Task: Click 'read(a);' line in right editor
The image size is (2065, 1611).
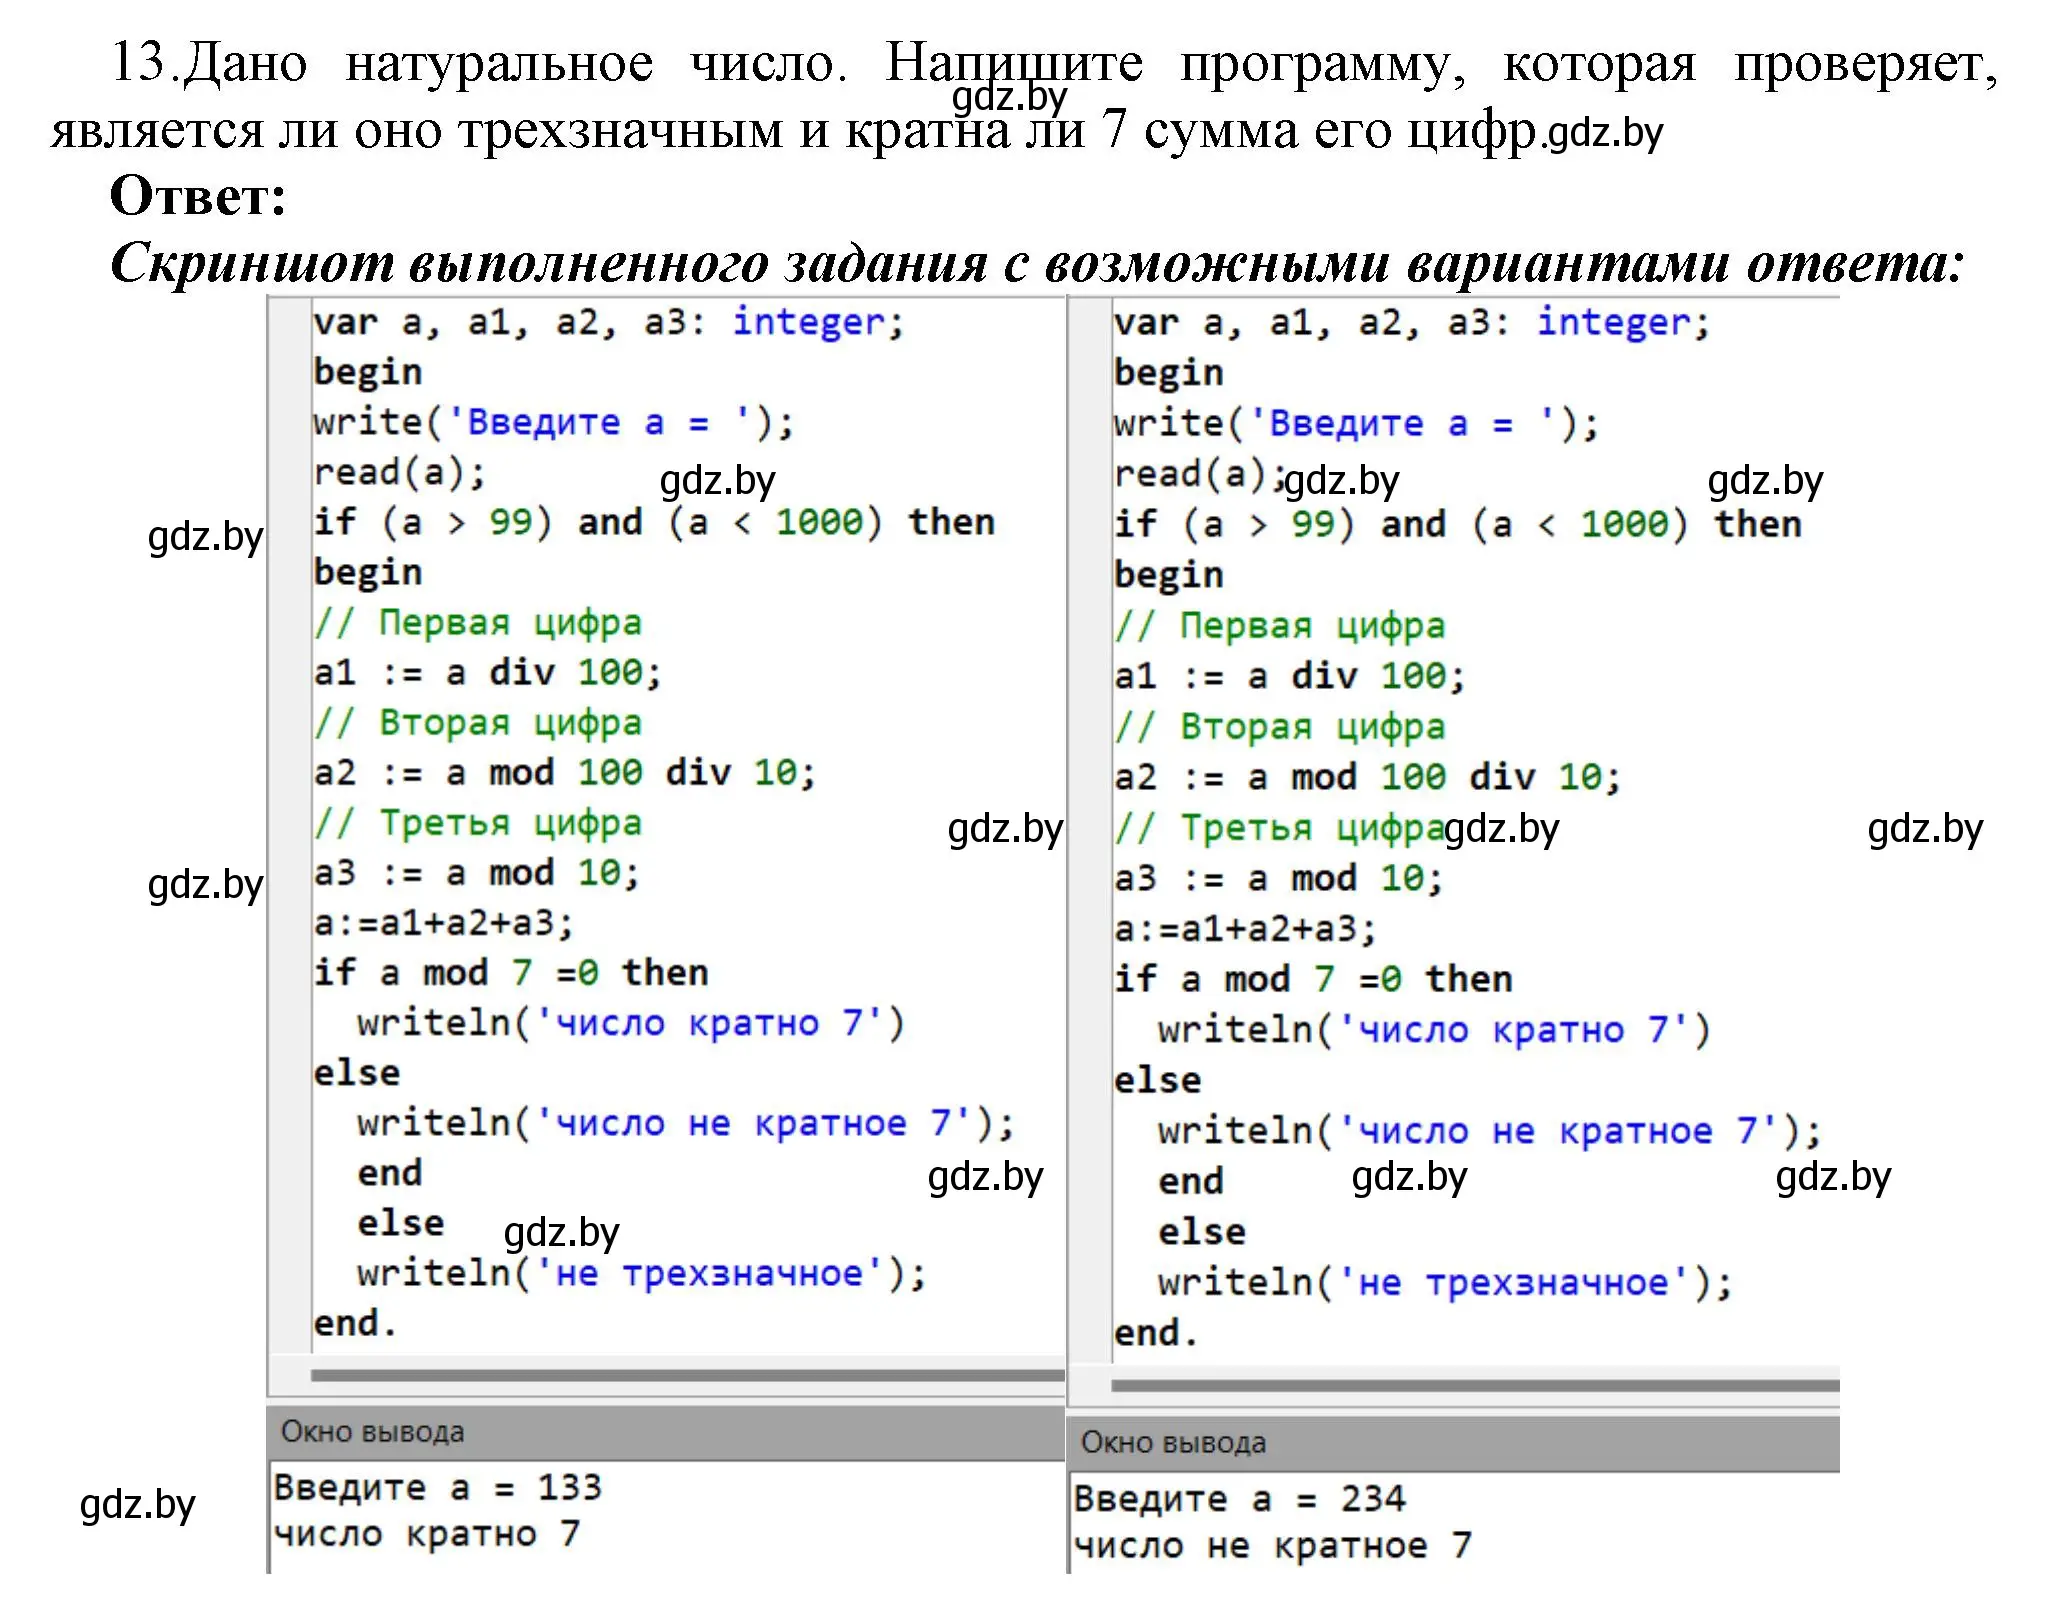Action: tap(1199, 474)
